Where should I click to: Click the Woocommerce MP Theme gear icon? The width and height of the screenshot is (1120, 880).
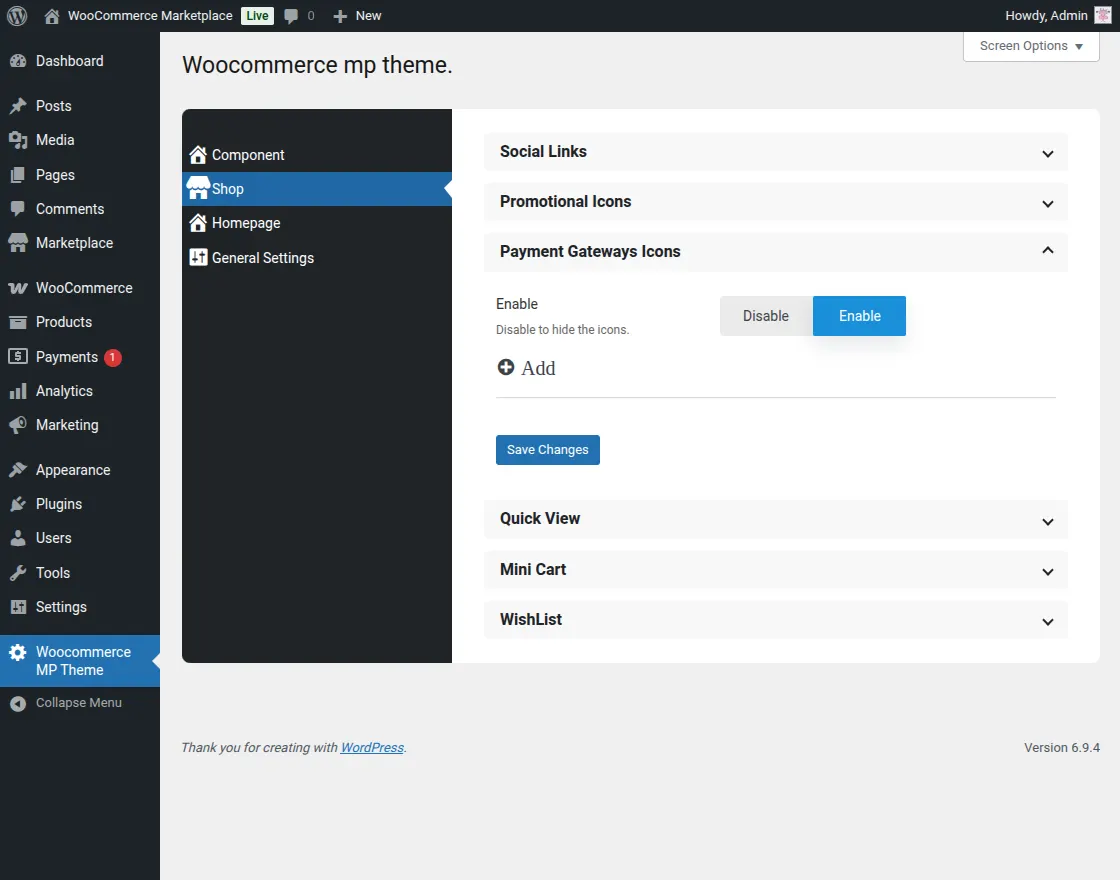18,652
